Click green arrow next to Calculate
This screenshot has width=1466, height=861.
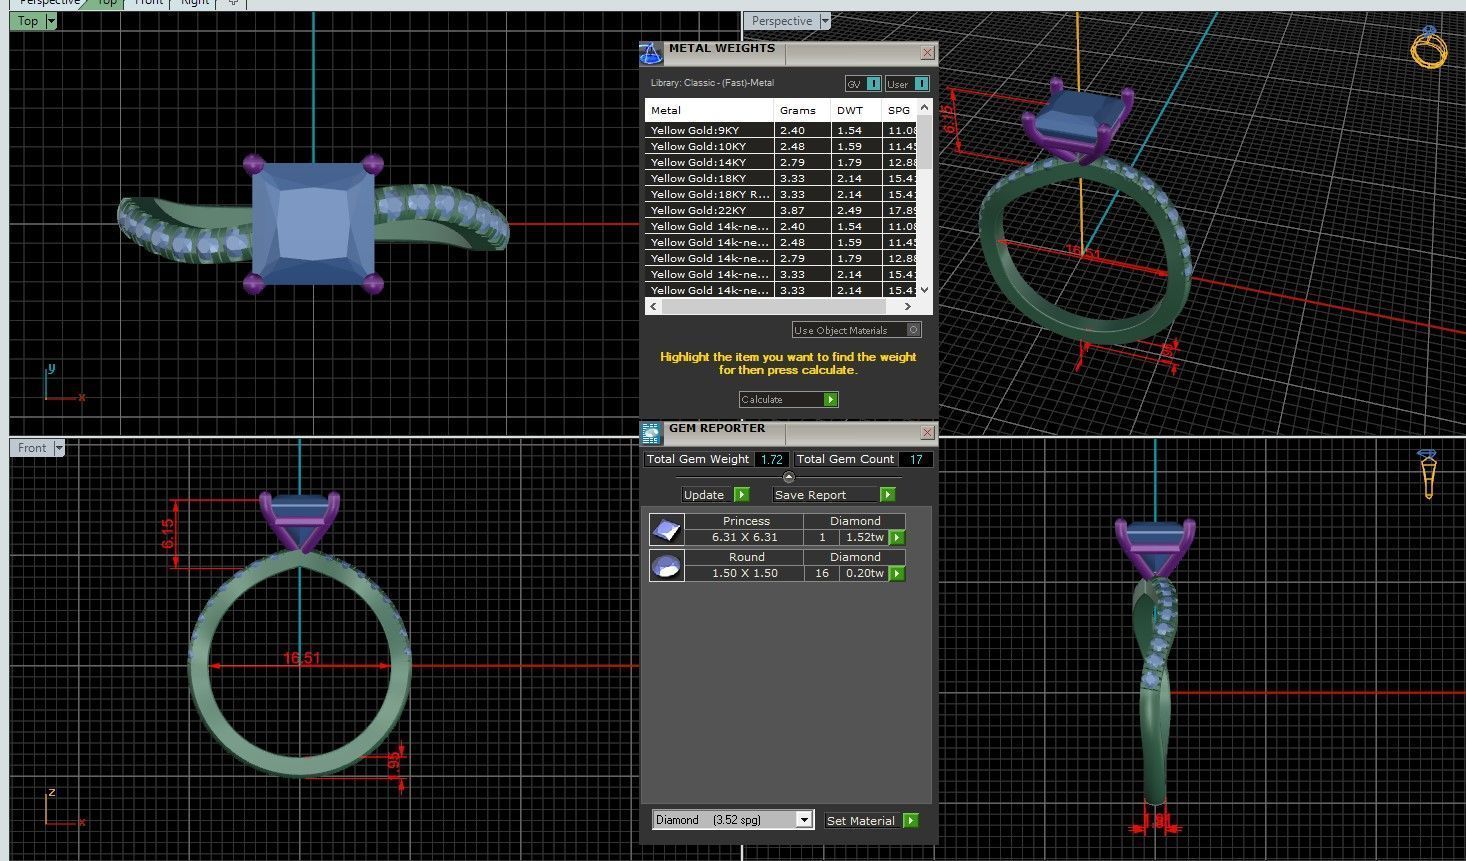coord(830,399)
